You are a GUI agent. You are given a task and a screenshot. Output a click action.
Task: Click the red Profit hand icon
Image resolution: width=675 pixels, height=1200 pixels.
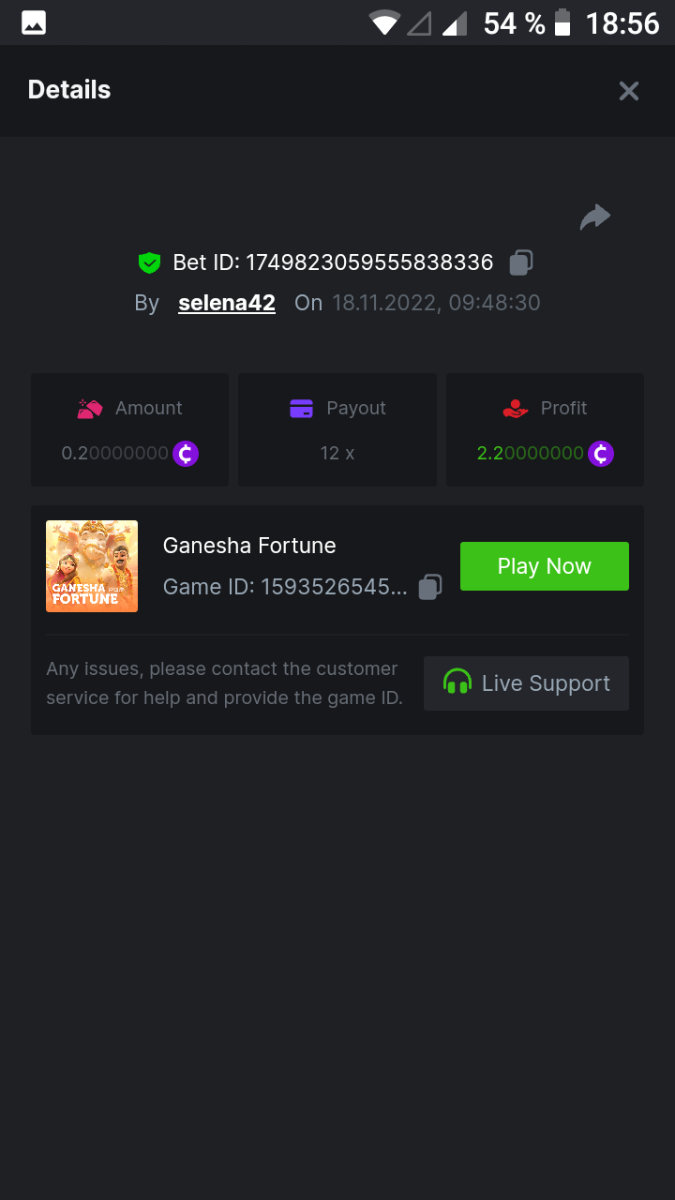tap(515, 408)
